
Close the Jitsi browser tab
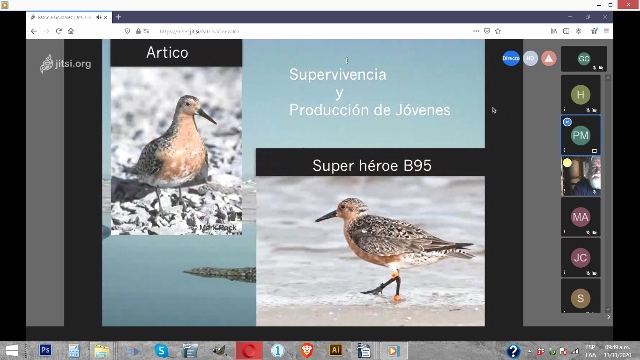point(106,17)
